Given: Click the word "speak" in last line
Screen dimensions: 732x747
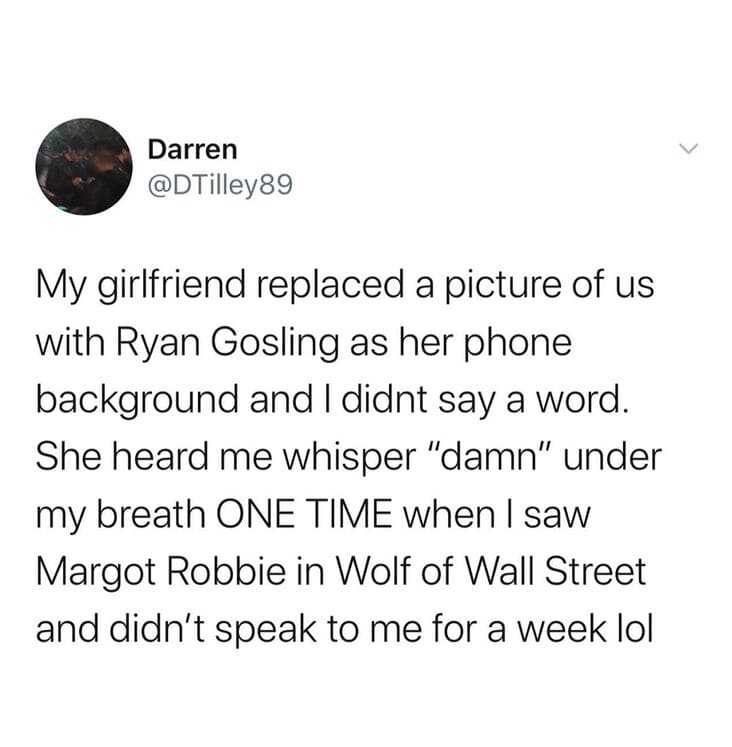Looking at the screenshot, I should point(266,630).
